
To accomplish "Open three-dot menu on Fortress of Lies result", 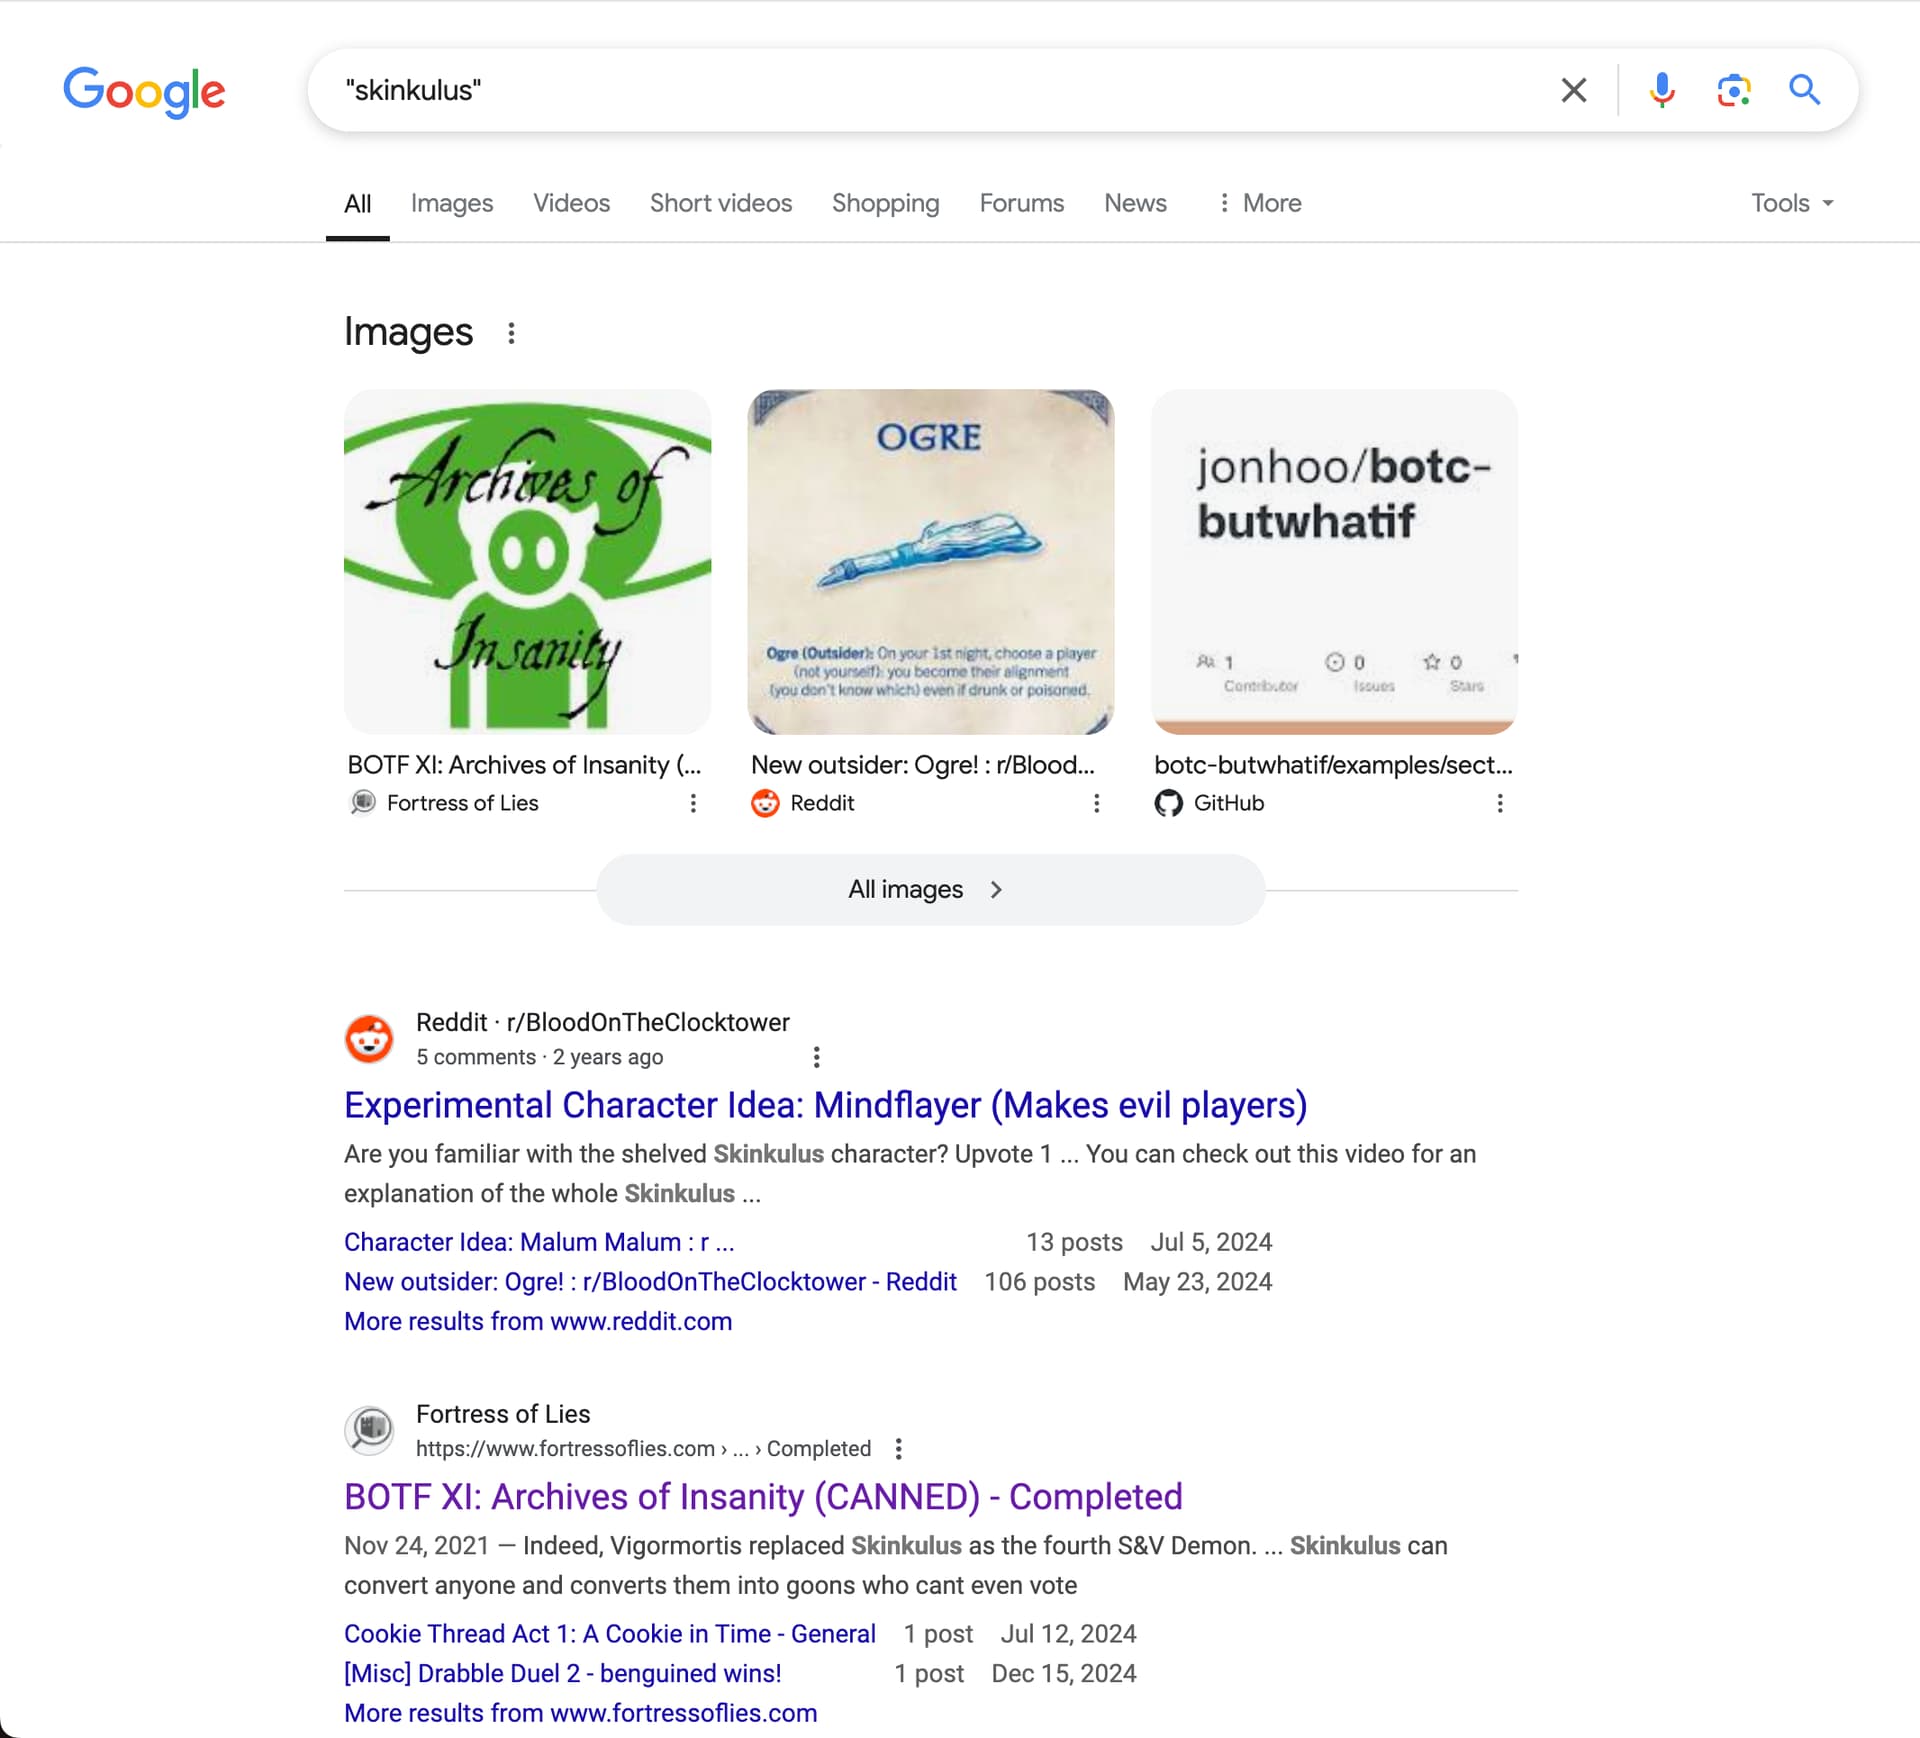I will coord(898,1449).
